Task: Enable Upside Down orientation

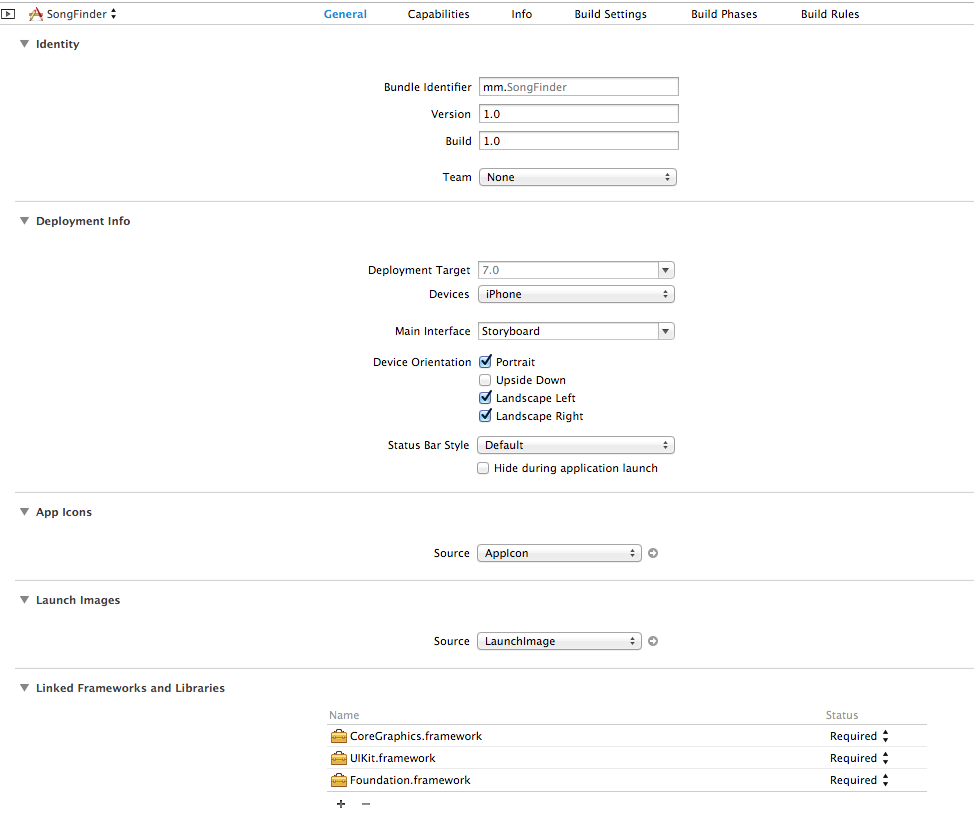Action: coord(485,380)
